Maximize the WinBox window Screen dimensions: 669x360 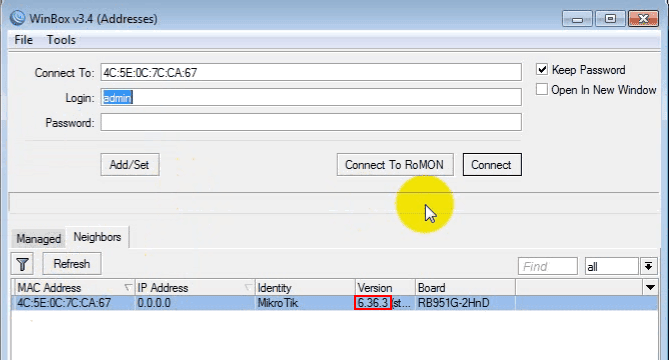pyautogui.click(x=610, y=19)
